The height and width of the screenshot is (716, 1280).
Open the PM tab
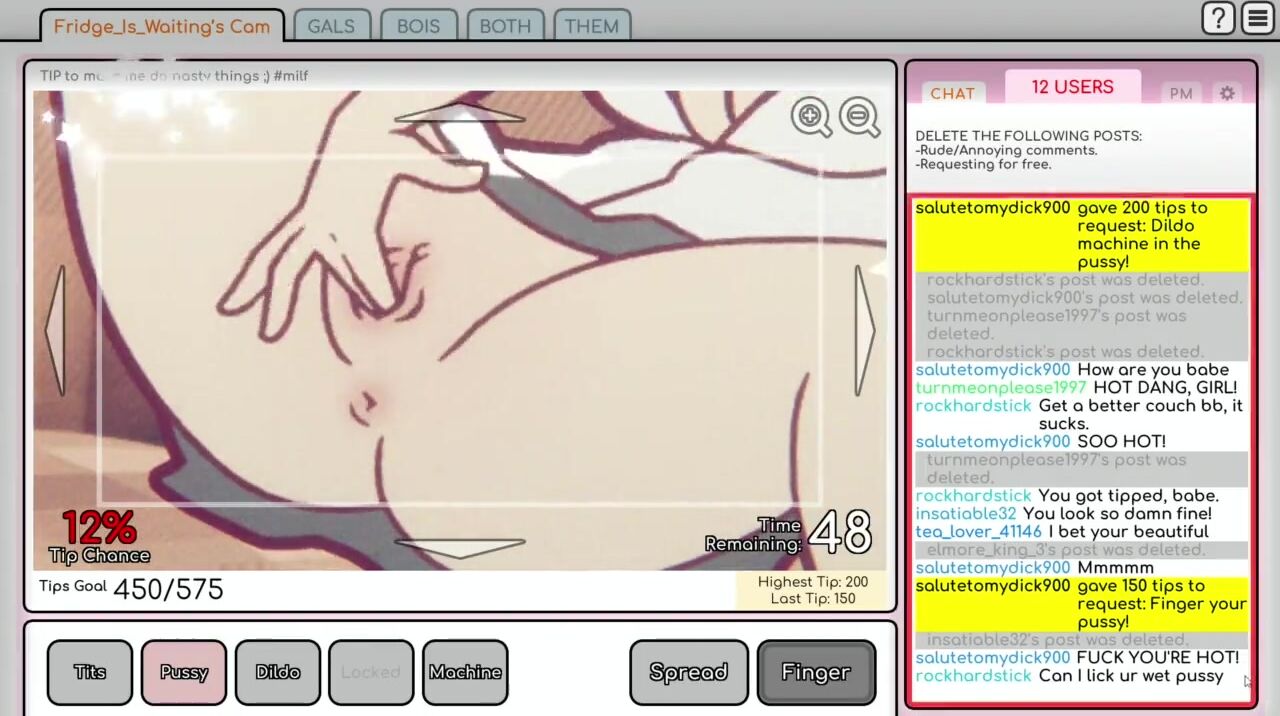(x=1181, y=93)
